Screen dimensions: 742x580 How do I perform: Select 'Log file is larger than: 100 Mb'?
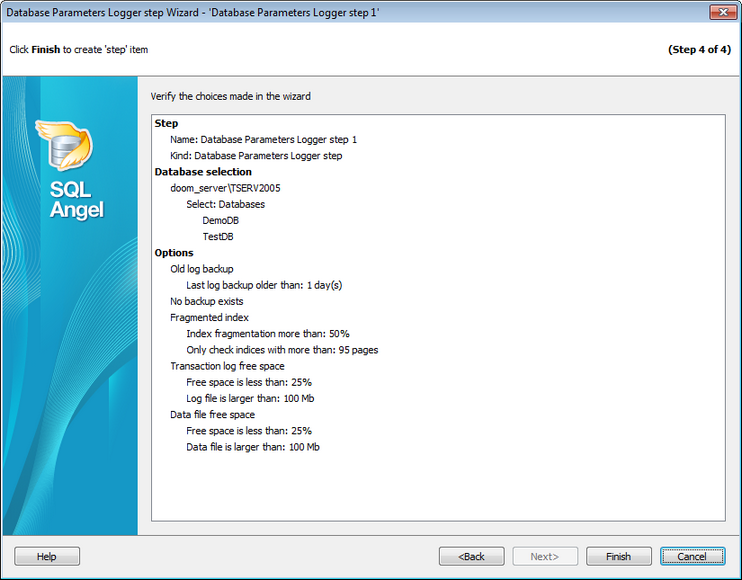point(250,398)
